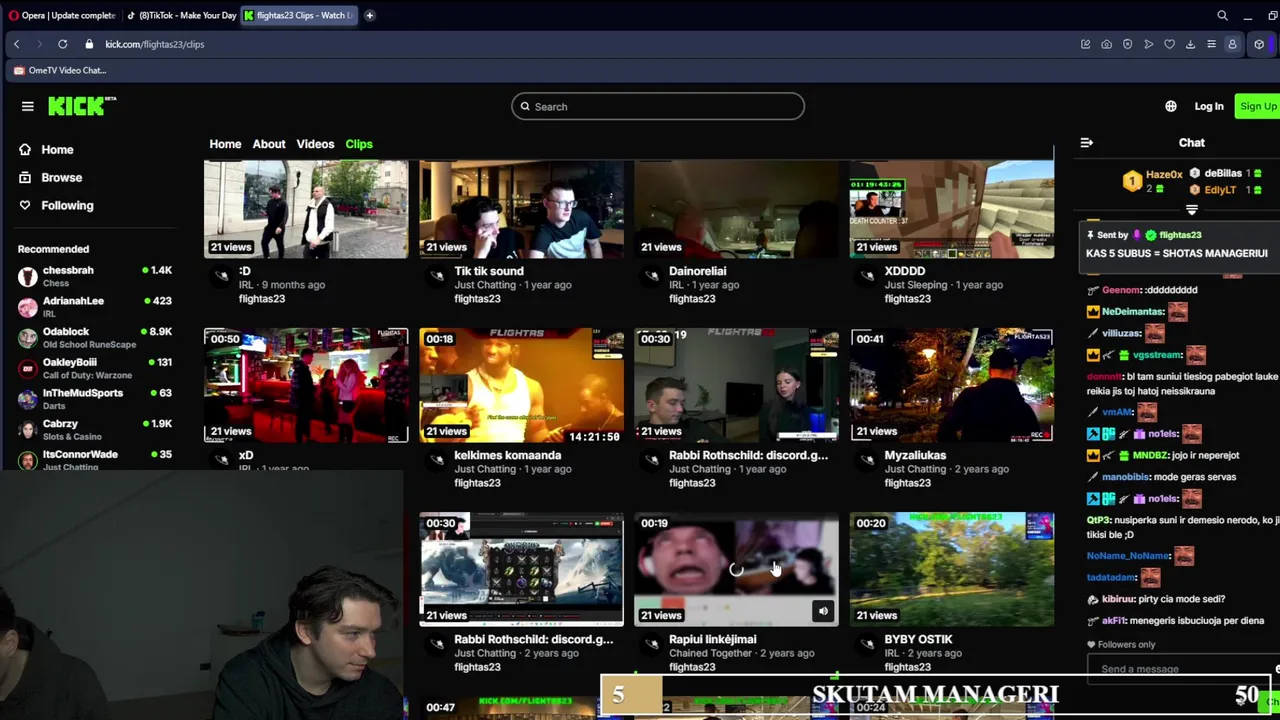Viewport: 1280px width, 720px height.
Task: Open the Opera ad blocker shield icon
Action: click(x=1127, y=44)
